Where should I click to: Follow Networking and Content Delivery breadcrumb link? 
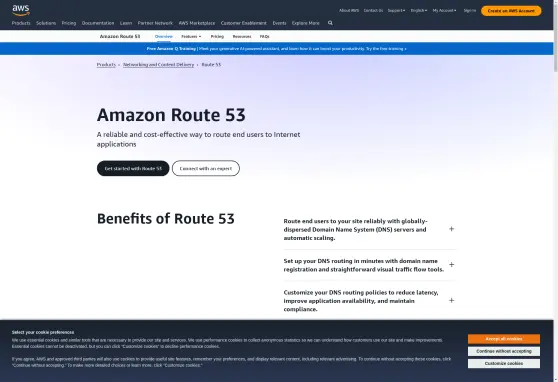159,65
